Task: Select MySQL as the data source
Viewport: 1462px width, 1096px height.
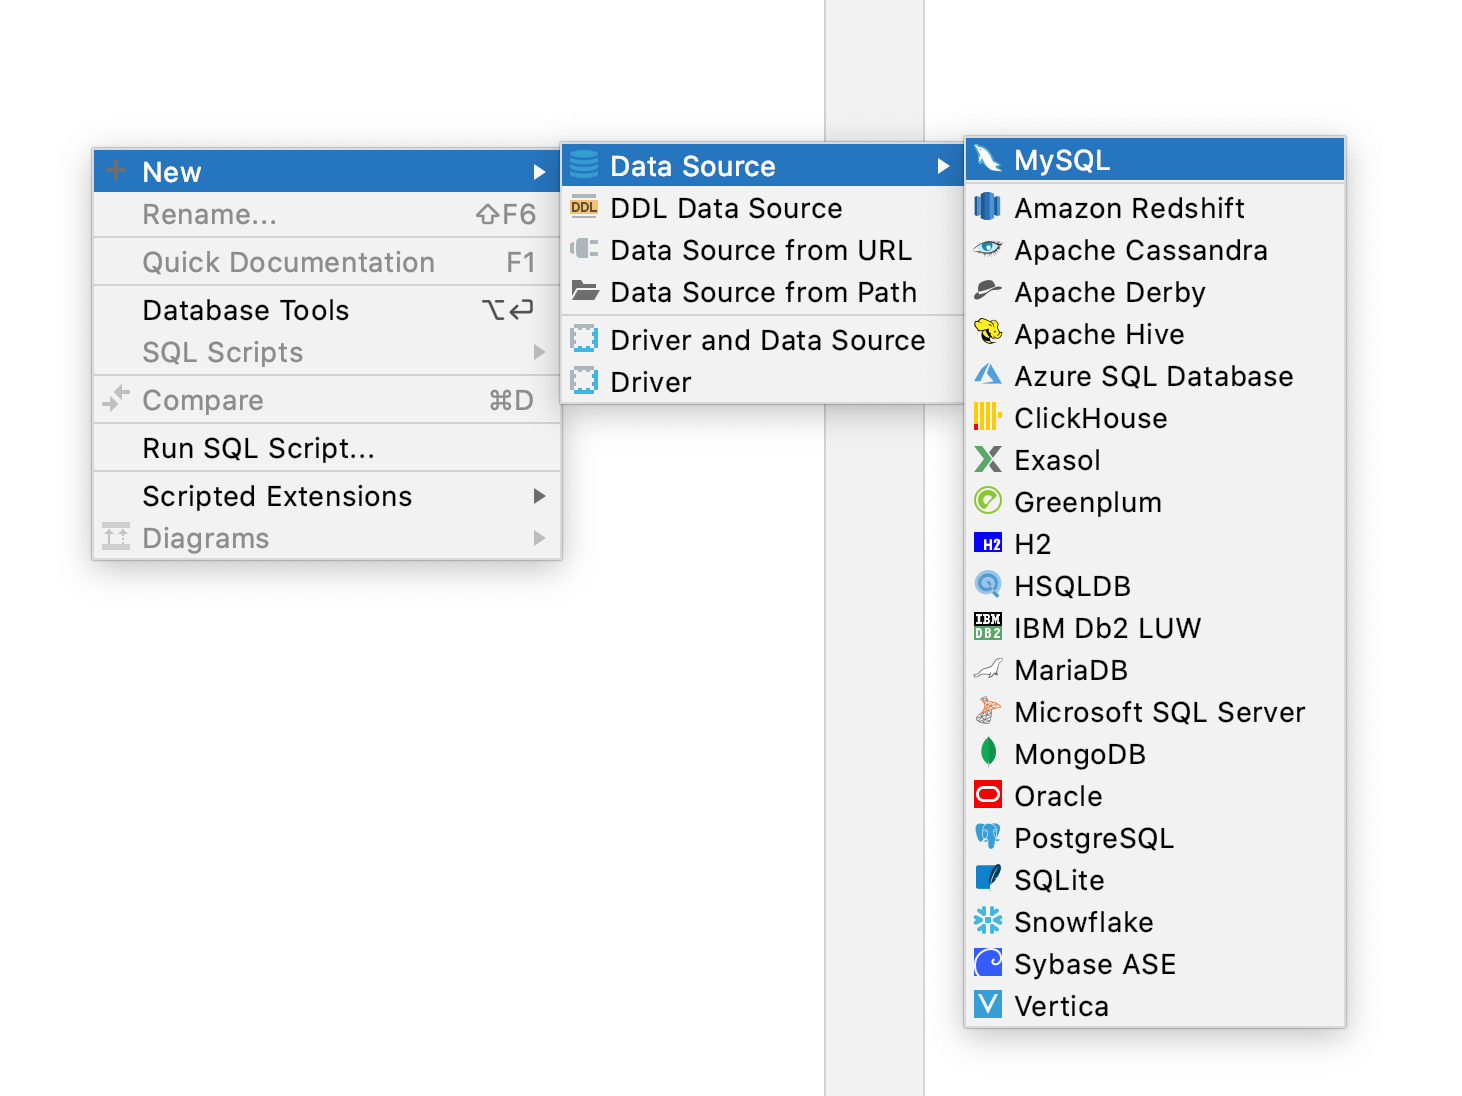Action: [1155, 160]
